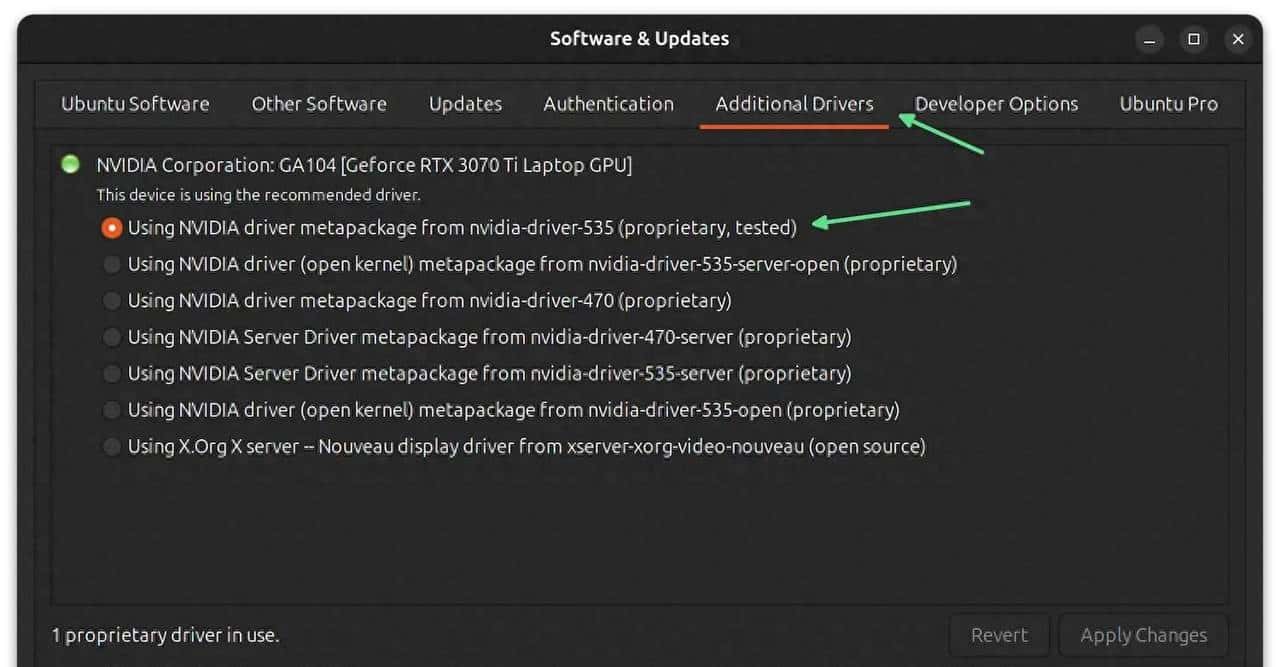The width and height of the screenshot is (1280, 667).
Task: Click the green NVIDIA device status indicator
Action: tap(70, 165)
